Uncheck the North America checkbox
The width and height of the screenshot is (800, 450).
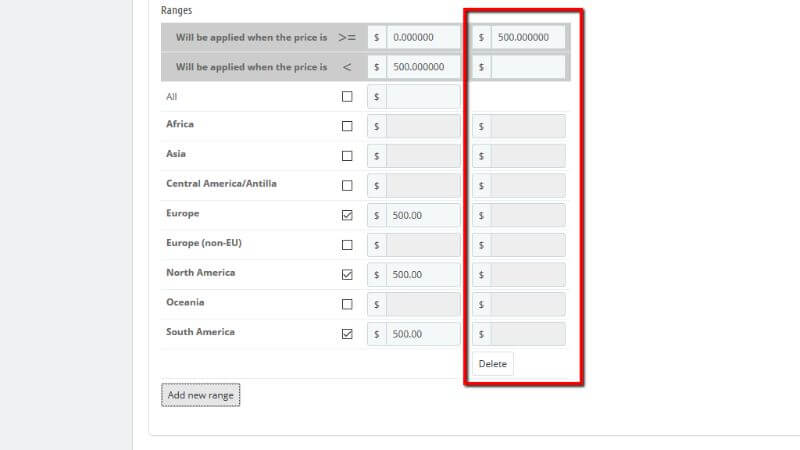(x=347, y=274)
